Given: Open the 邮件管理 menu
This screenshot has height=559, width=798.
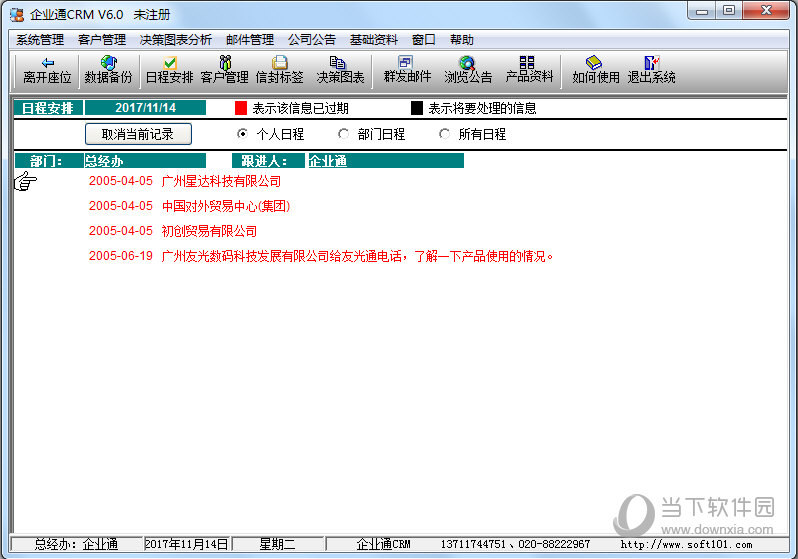Looking at the screenshot, I should [x=250, y=40].
